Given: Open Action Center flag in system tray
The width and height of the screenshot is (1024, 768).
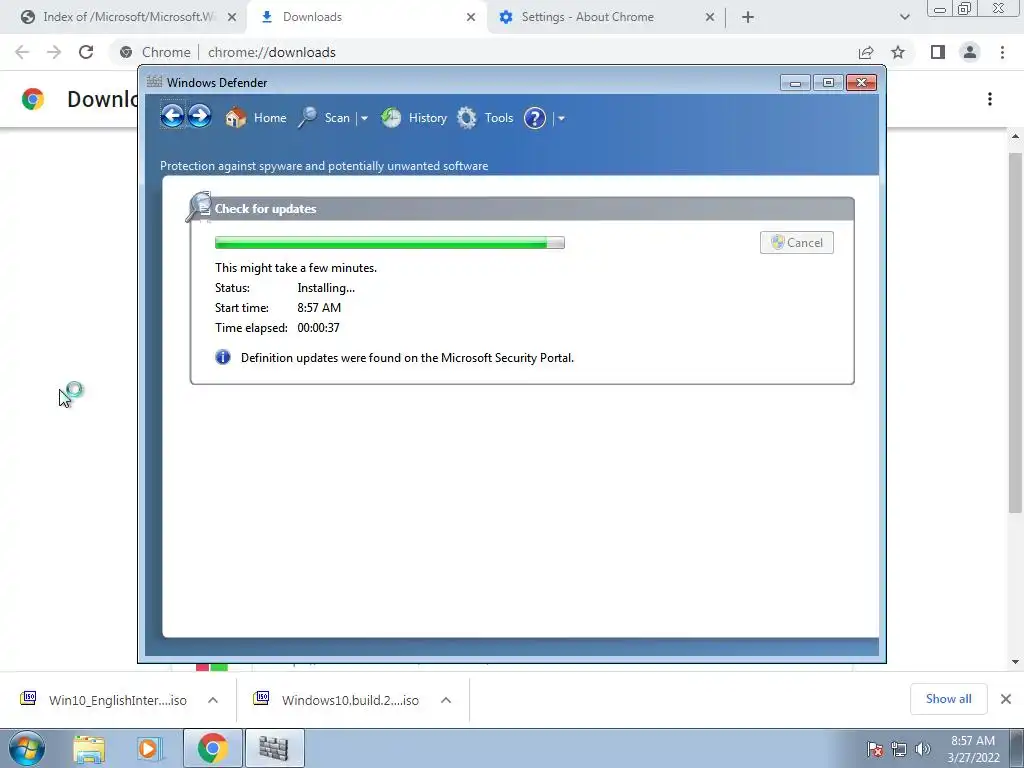Looking at the screenshot, I should [875, 749].
